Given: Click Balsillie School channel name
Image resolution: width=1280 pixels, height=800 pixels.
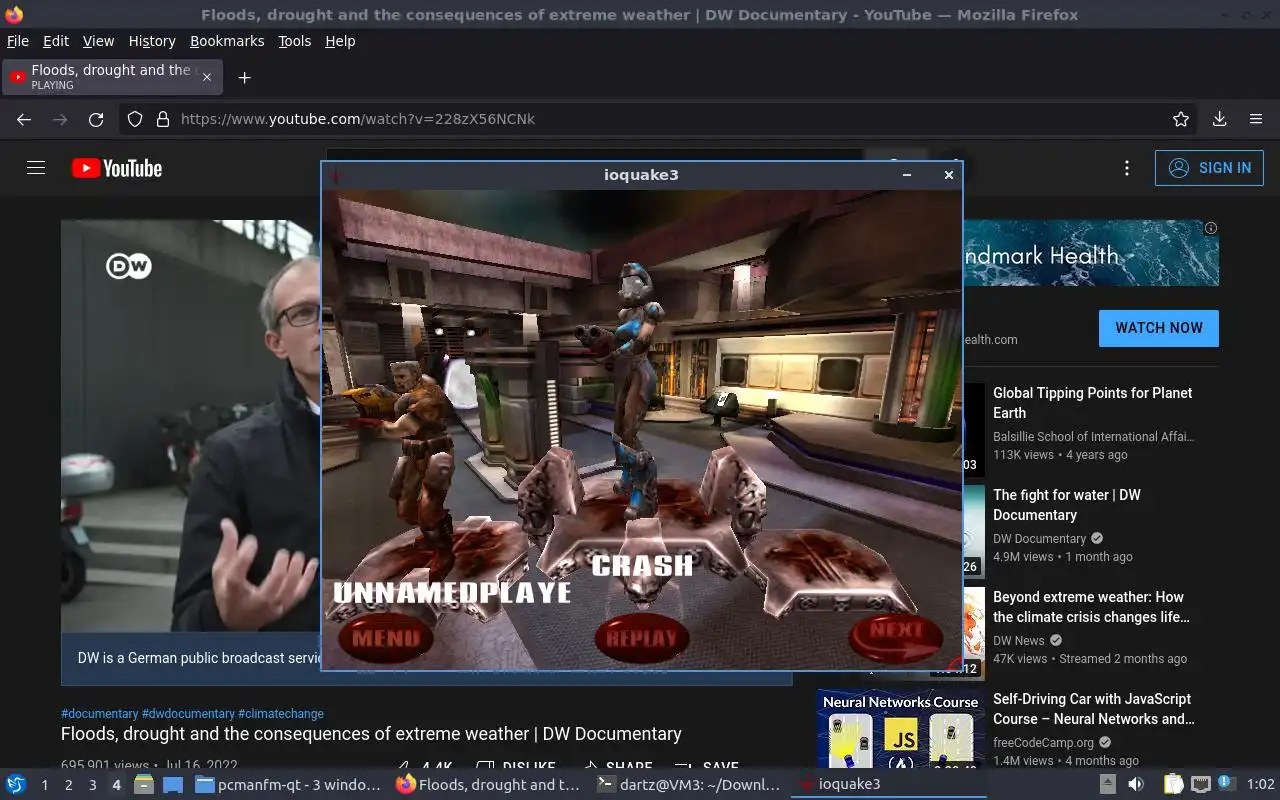Looking at the screenshot, I should [1093, 437].
